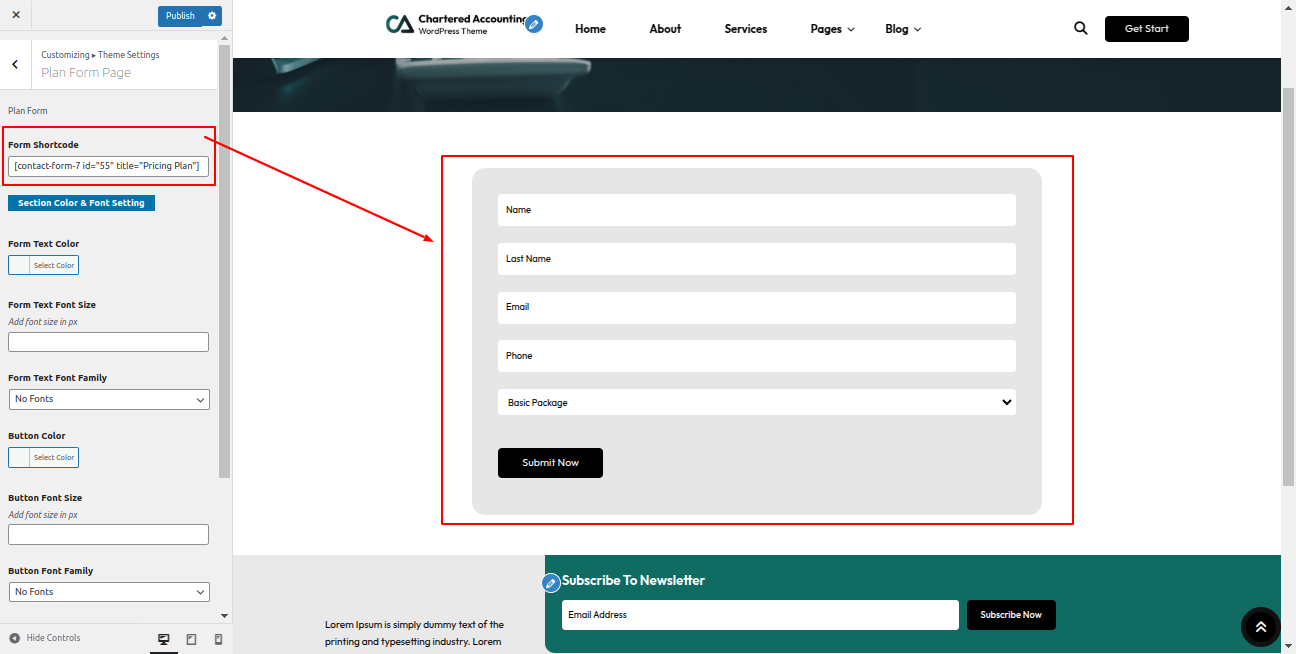This screenshot has height=654, width=1296.
Task: Switch to desktop preview icon
Action: [164, 639]
